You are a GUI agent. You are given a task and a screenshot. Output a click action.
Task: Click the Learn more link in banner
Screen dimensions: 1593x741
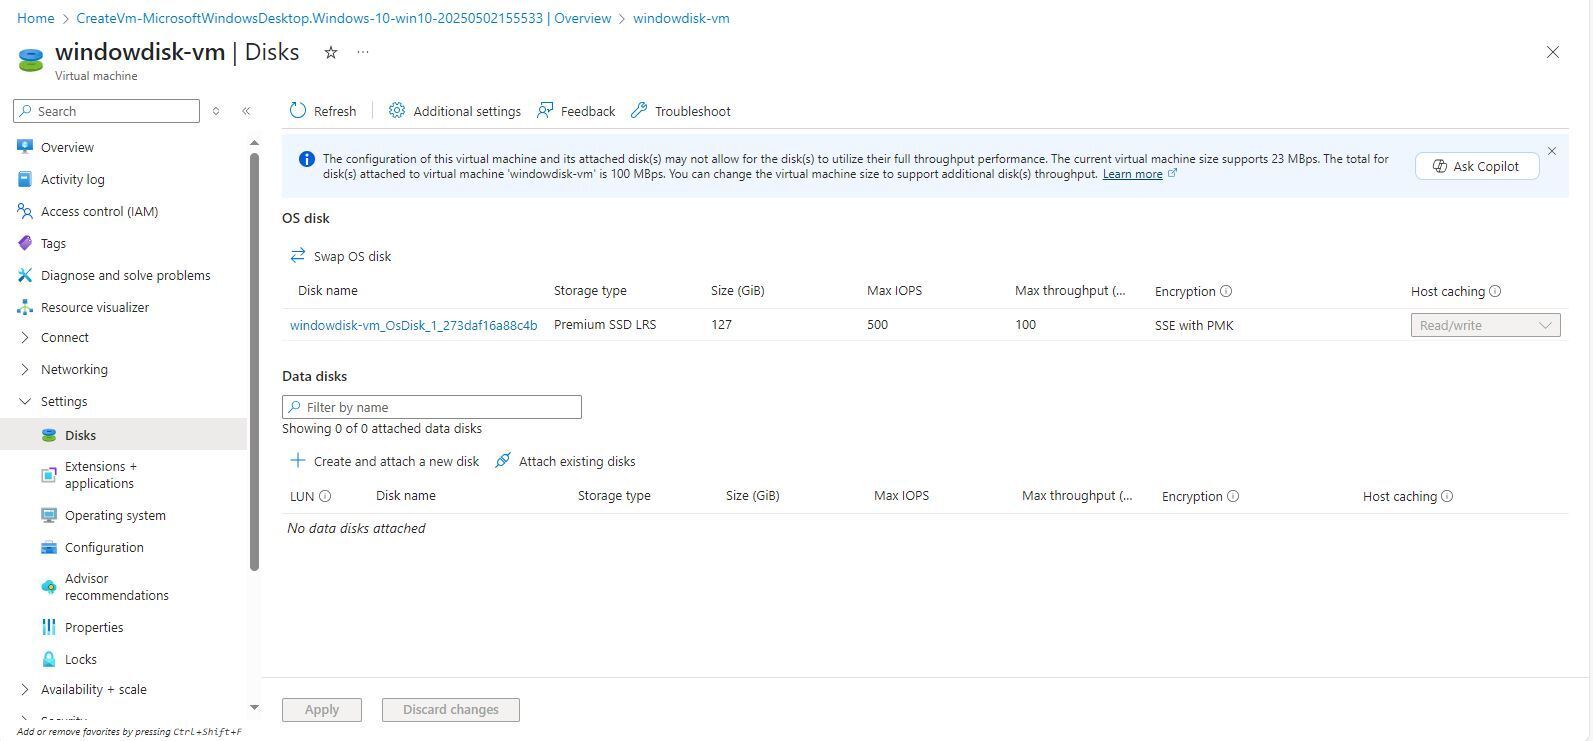tap(1132, 174)
